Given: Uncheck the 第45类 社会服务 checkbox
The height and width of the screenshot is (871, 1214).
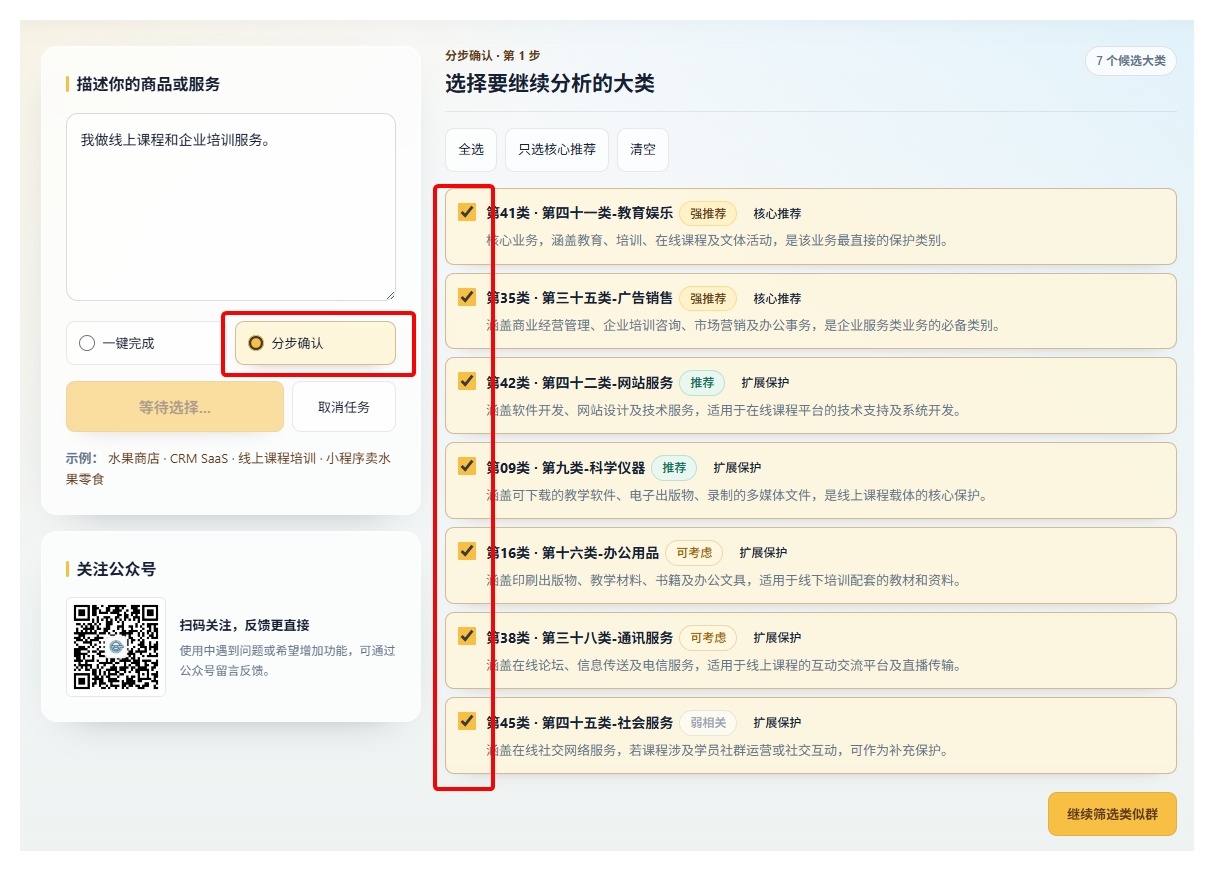Looking at the screenshot, I should tap(467, 721).
